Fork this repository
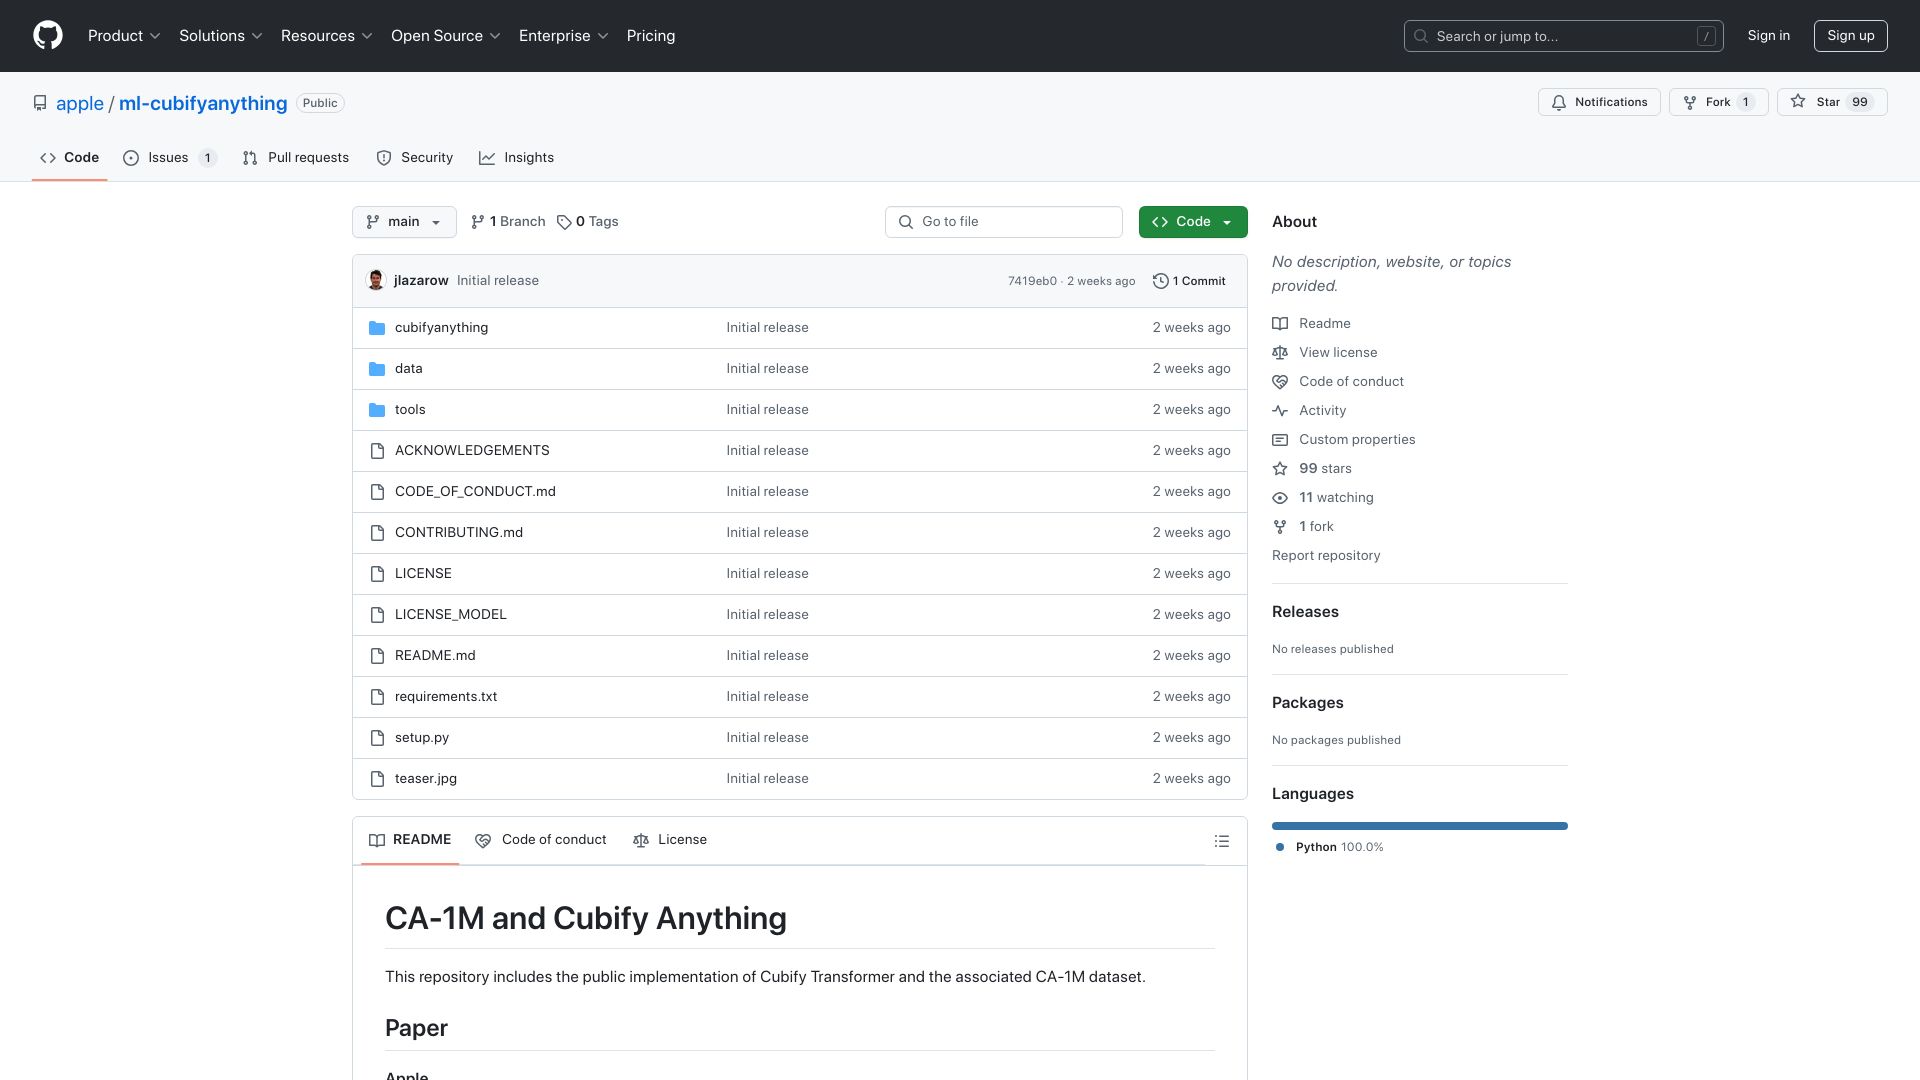The width and height of the screenshot is (1920, 1080). pyautogui.click(x=1718, y=102)
